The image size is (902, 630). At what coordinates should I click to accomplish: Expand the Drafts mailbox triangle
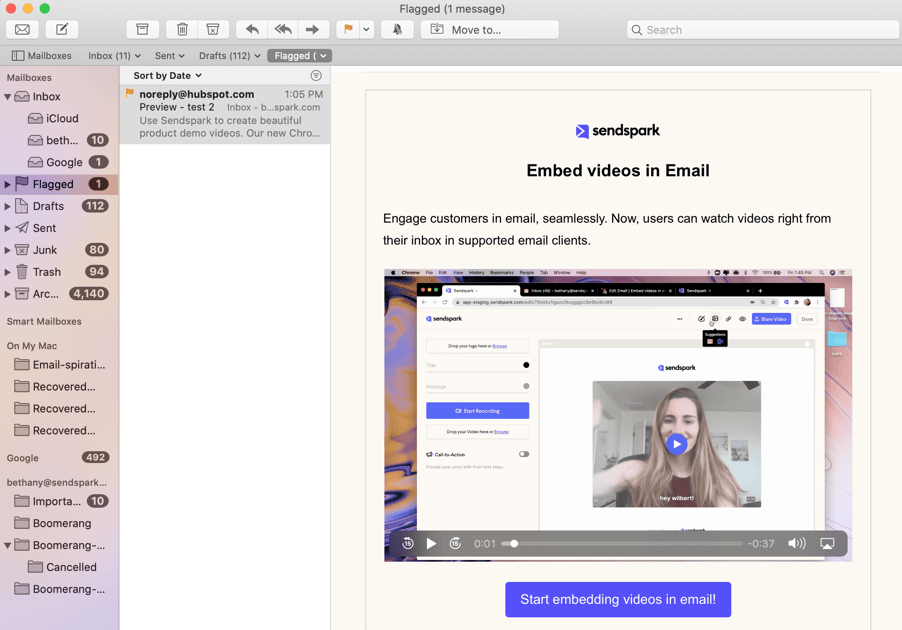8,206
